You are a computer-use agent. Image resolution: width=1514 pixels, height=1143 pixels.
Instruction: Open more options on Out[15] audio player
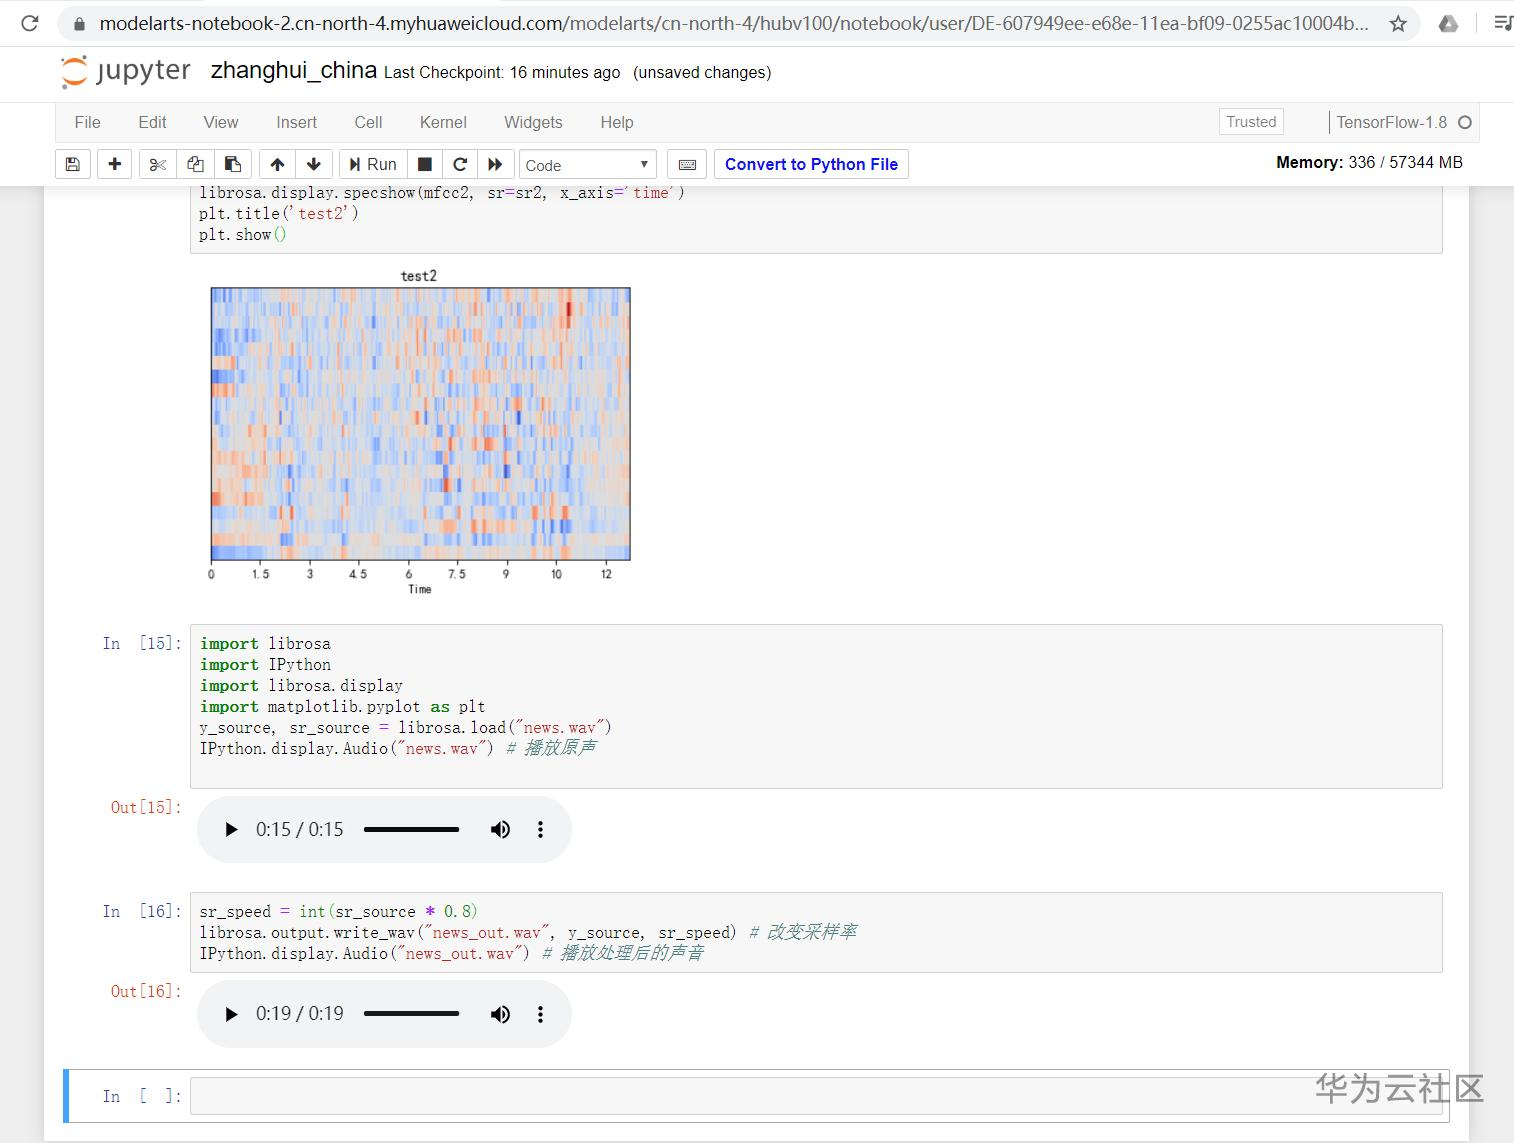pos(540,829)
